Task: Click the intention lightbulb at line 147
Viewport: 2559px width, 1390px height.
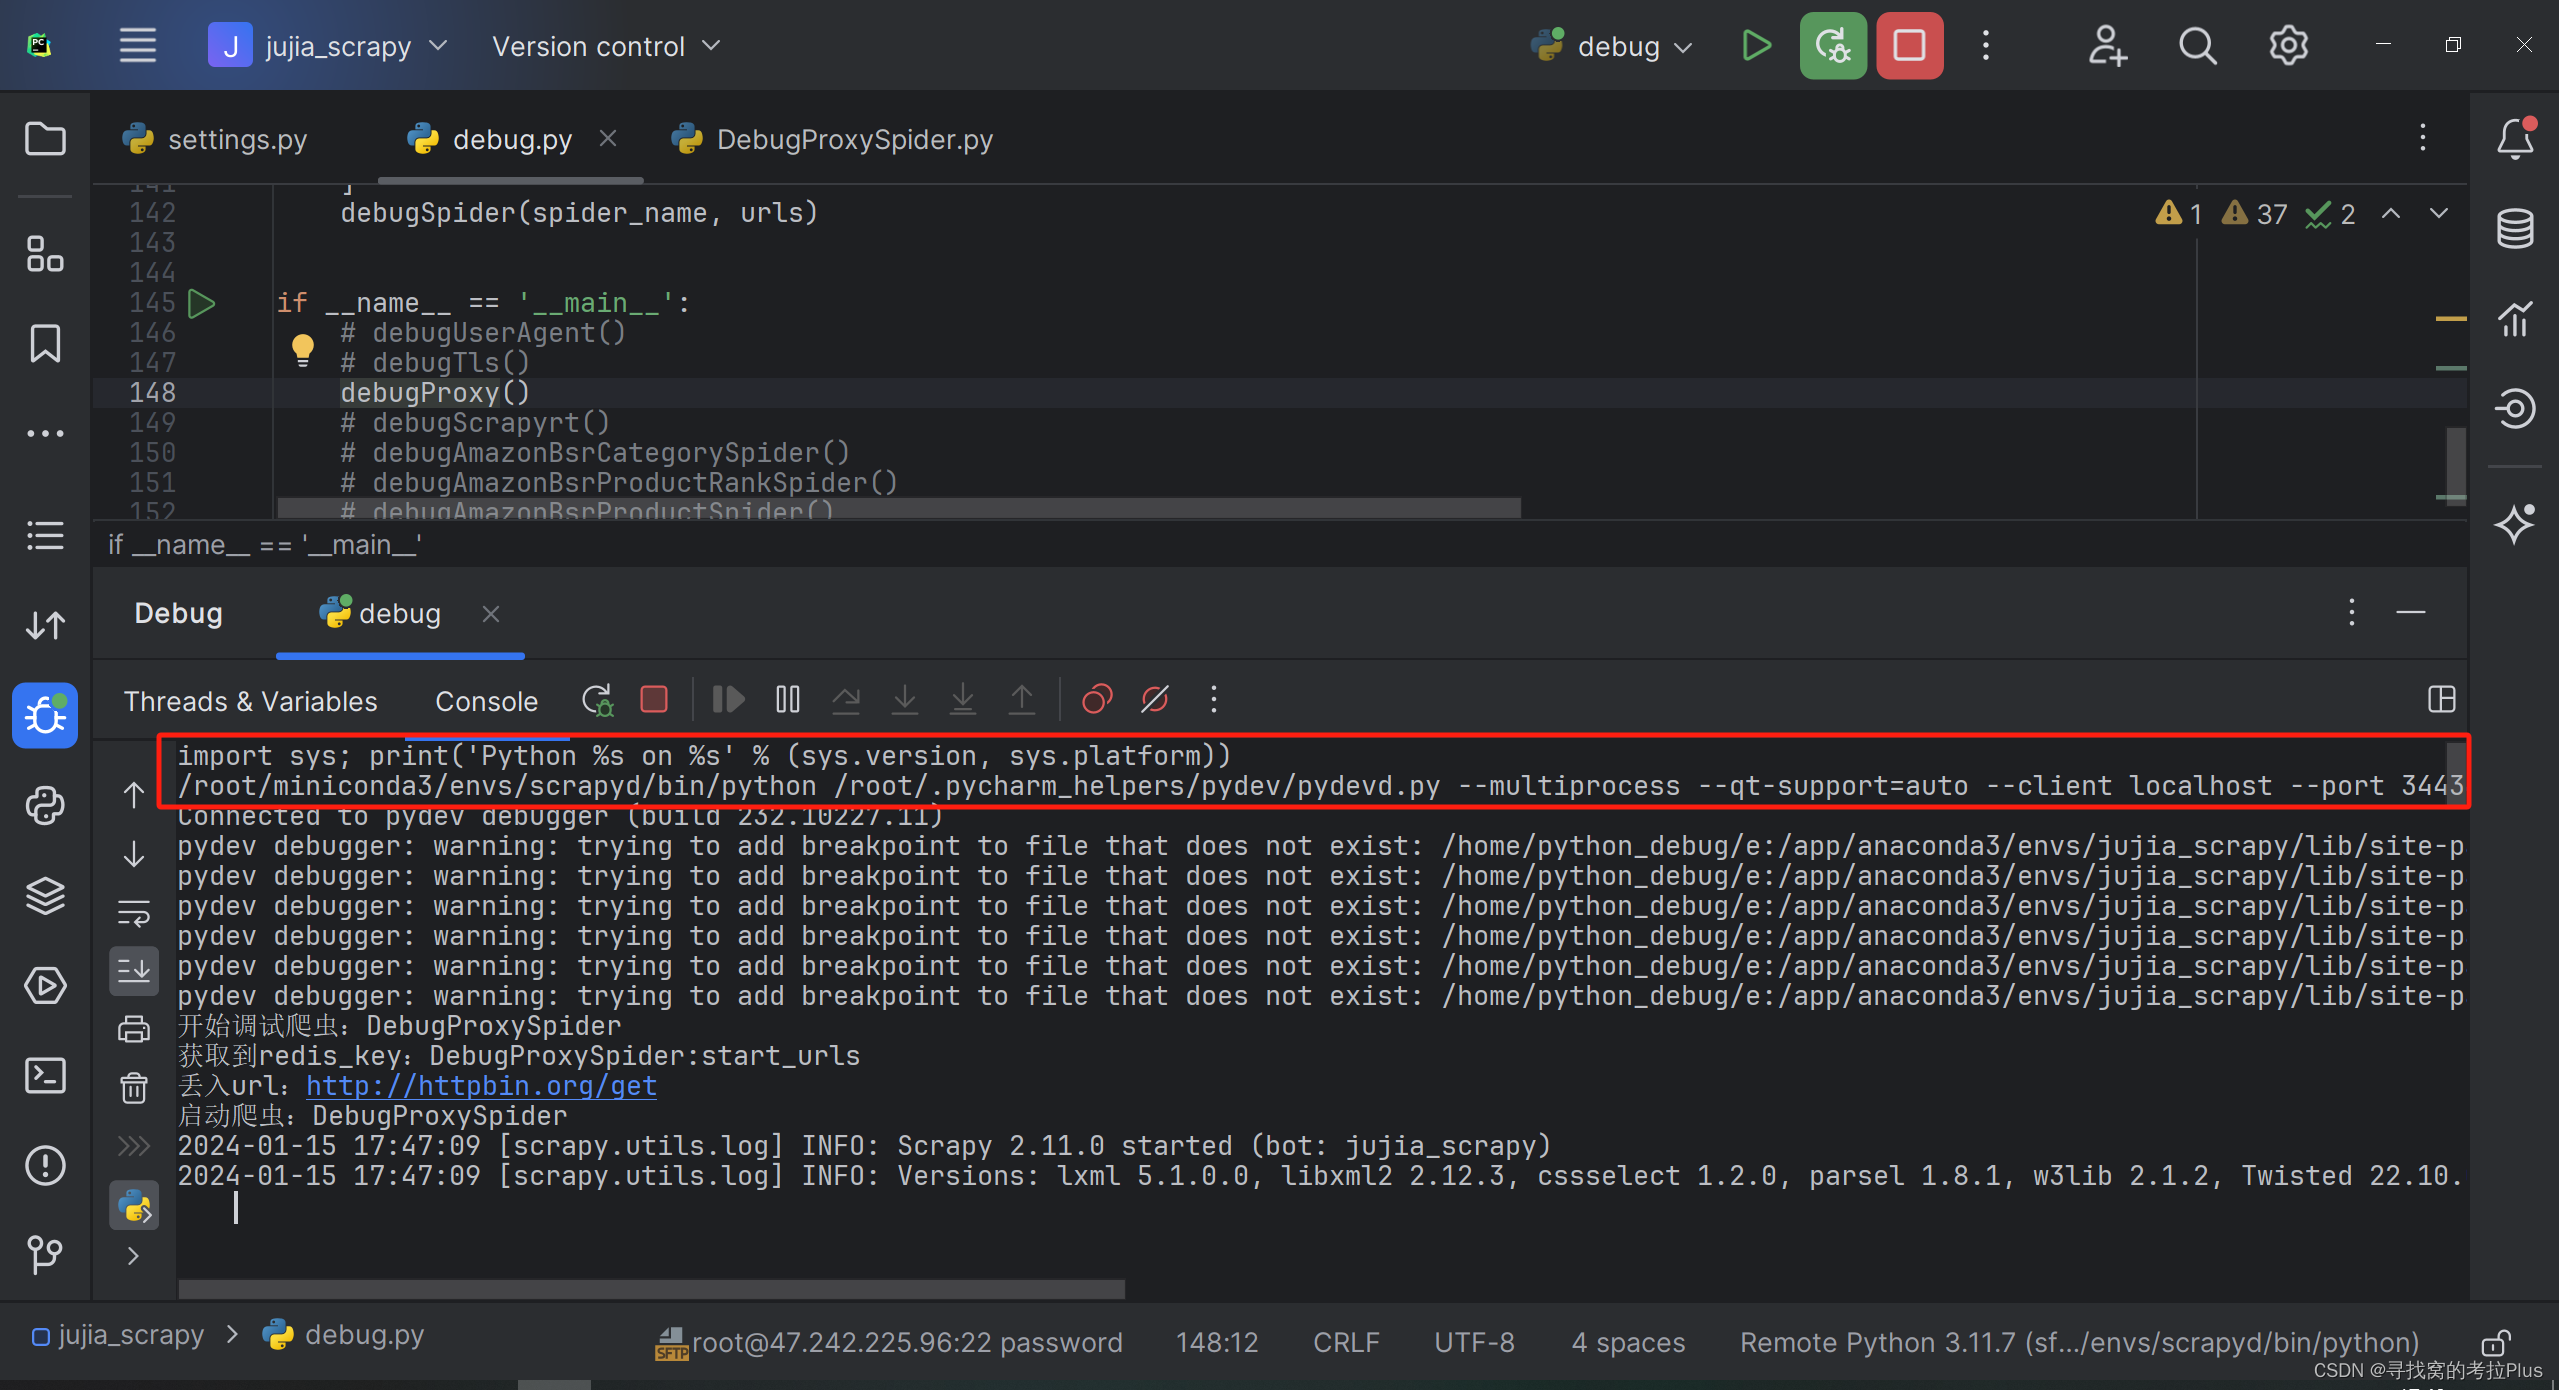Action: (x=302, y=350)
